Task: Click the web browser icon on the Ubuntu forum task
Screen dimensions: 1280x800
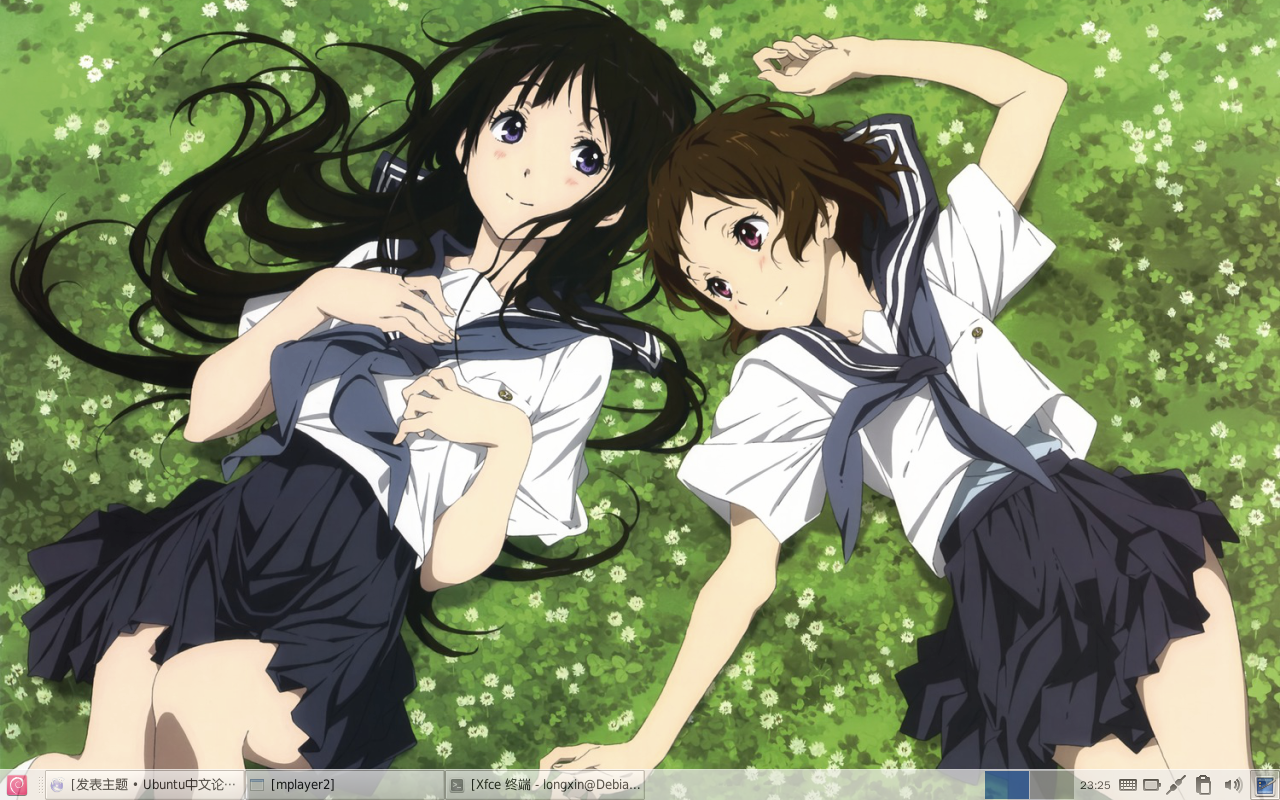Action: (x=57, y=785)
